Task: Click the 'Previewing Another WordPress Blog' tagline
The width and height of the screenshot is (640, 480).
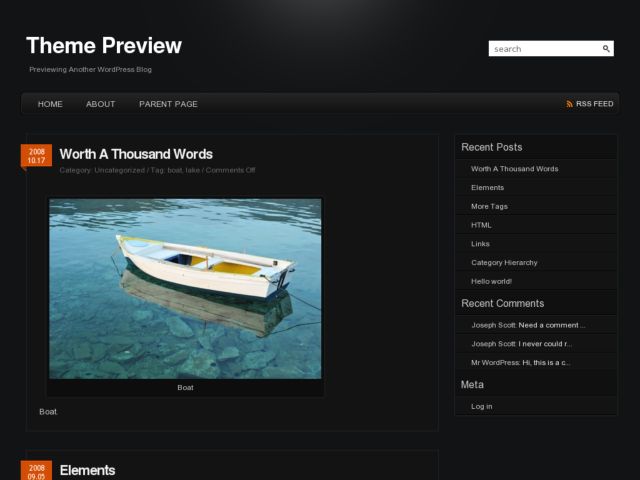Action: pos(90,69)
